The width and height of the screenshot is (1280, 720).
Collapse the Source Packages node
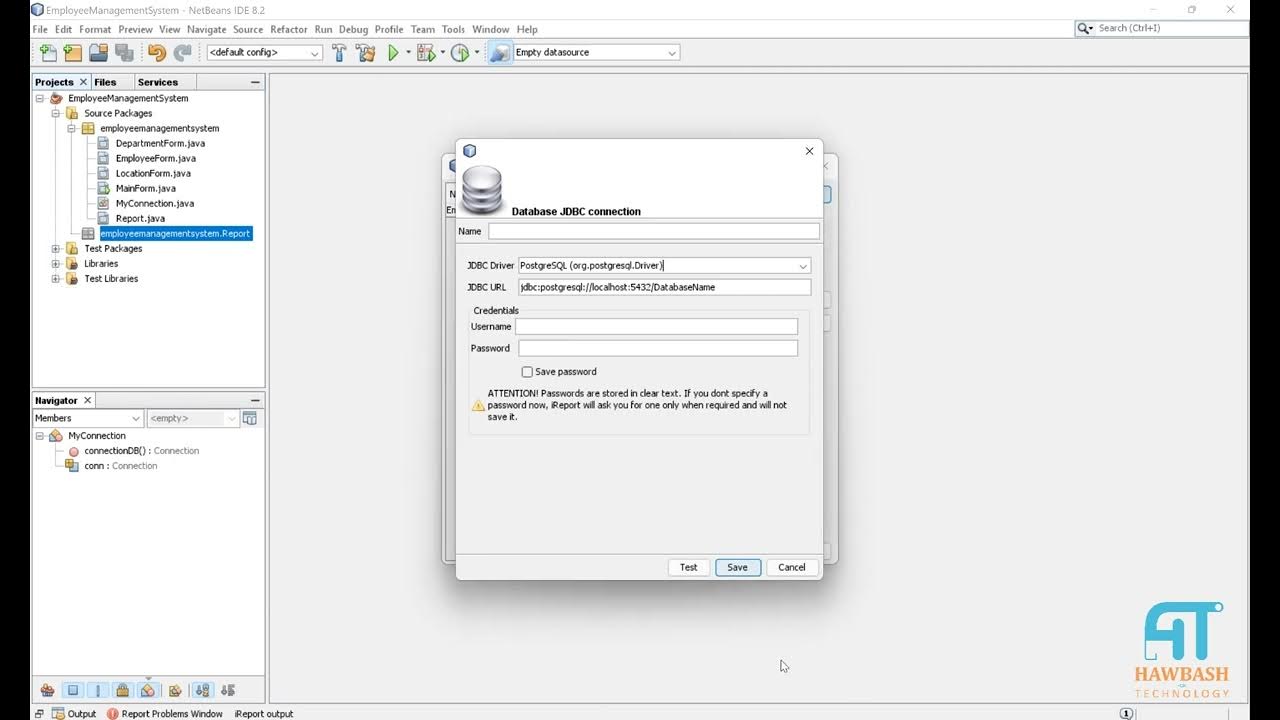click(x=56, y=113)
